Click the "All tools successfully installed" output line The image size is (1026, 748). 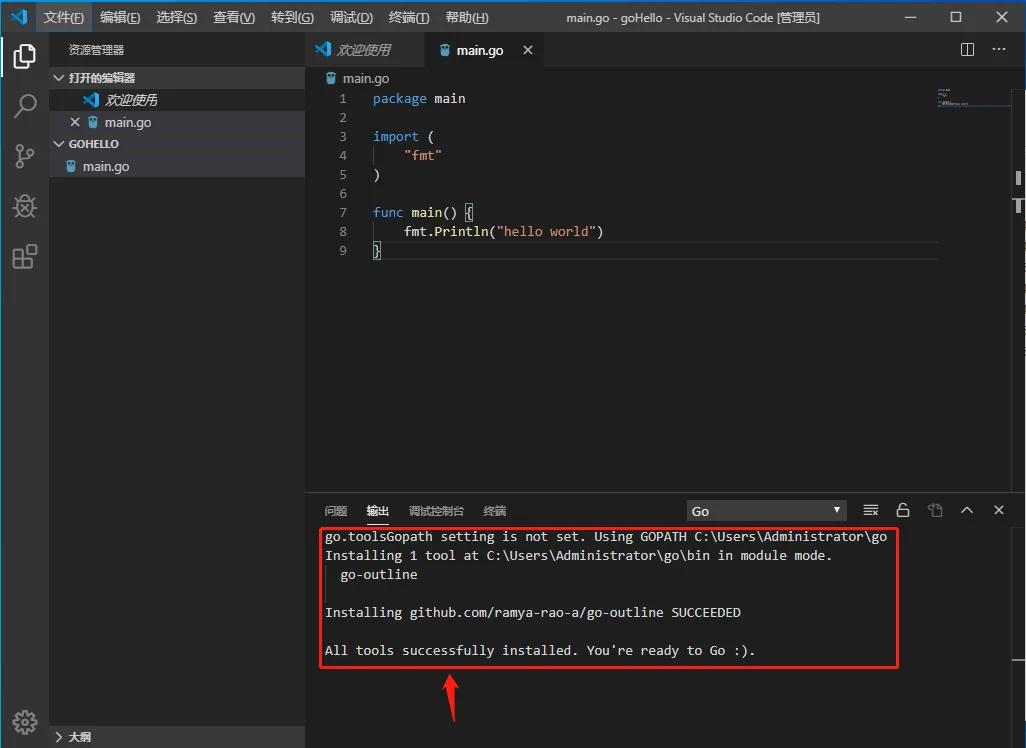coord(540,650)
